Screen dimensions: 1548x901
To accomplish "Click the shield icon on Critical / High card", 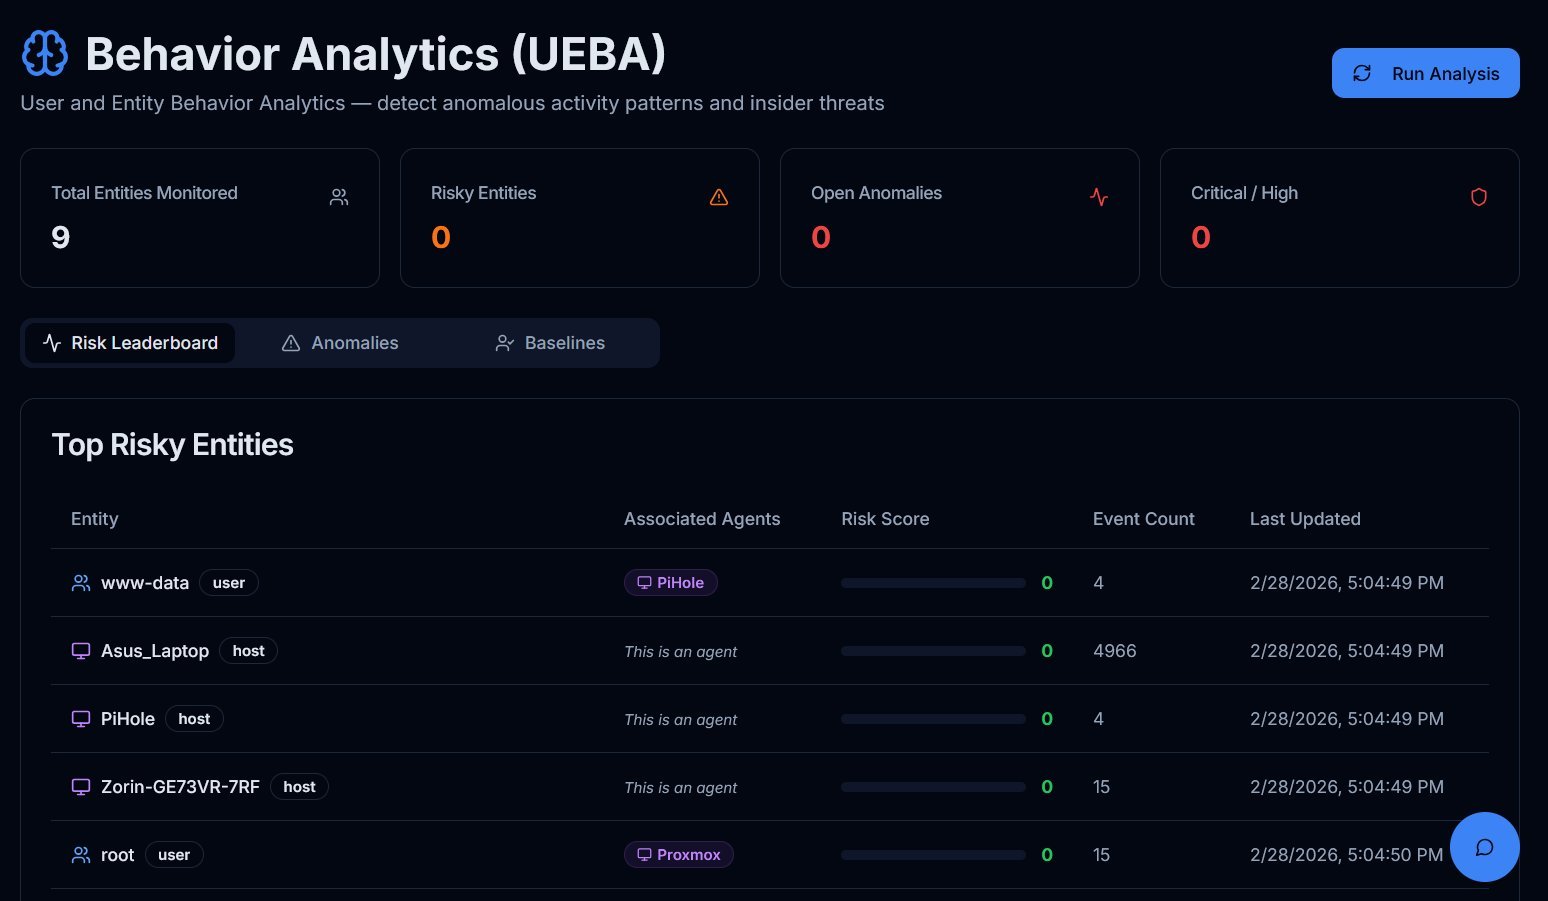I will coord(1479,197).
